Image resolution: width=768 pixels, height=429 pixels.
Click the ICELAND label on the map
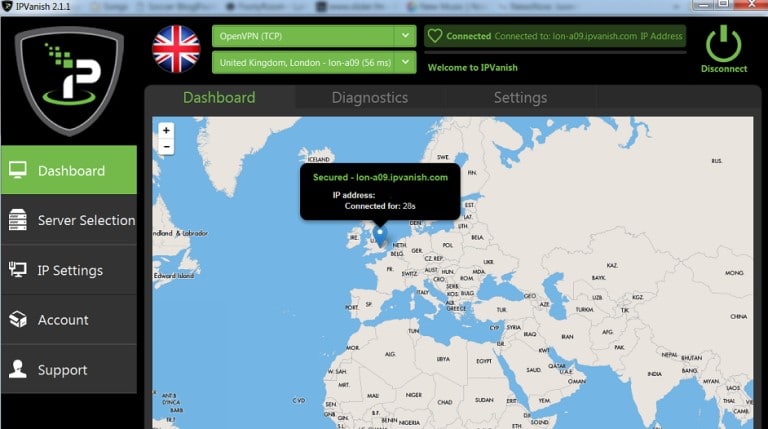(319, 160)
